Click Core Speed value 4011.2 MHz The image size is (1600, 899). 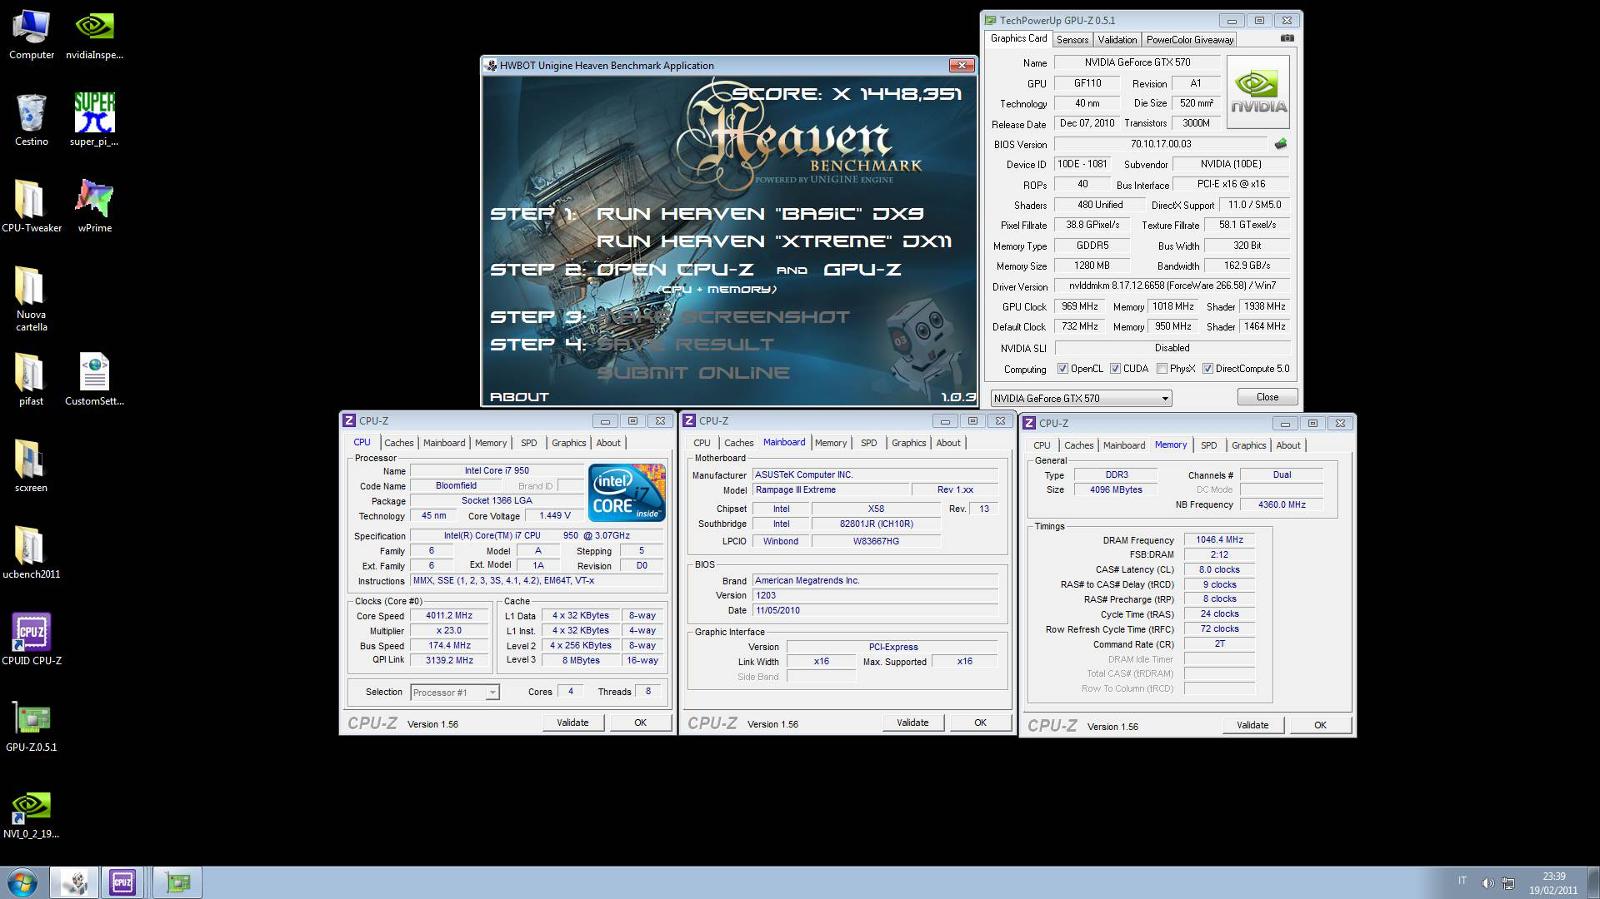(x=449, y=616)
